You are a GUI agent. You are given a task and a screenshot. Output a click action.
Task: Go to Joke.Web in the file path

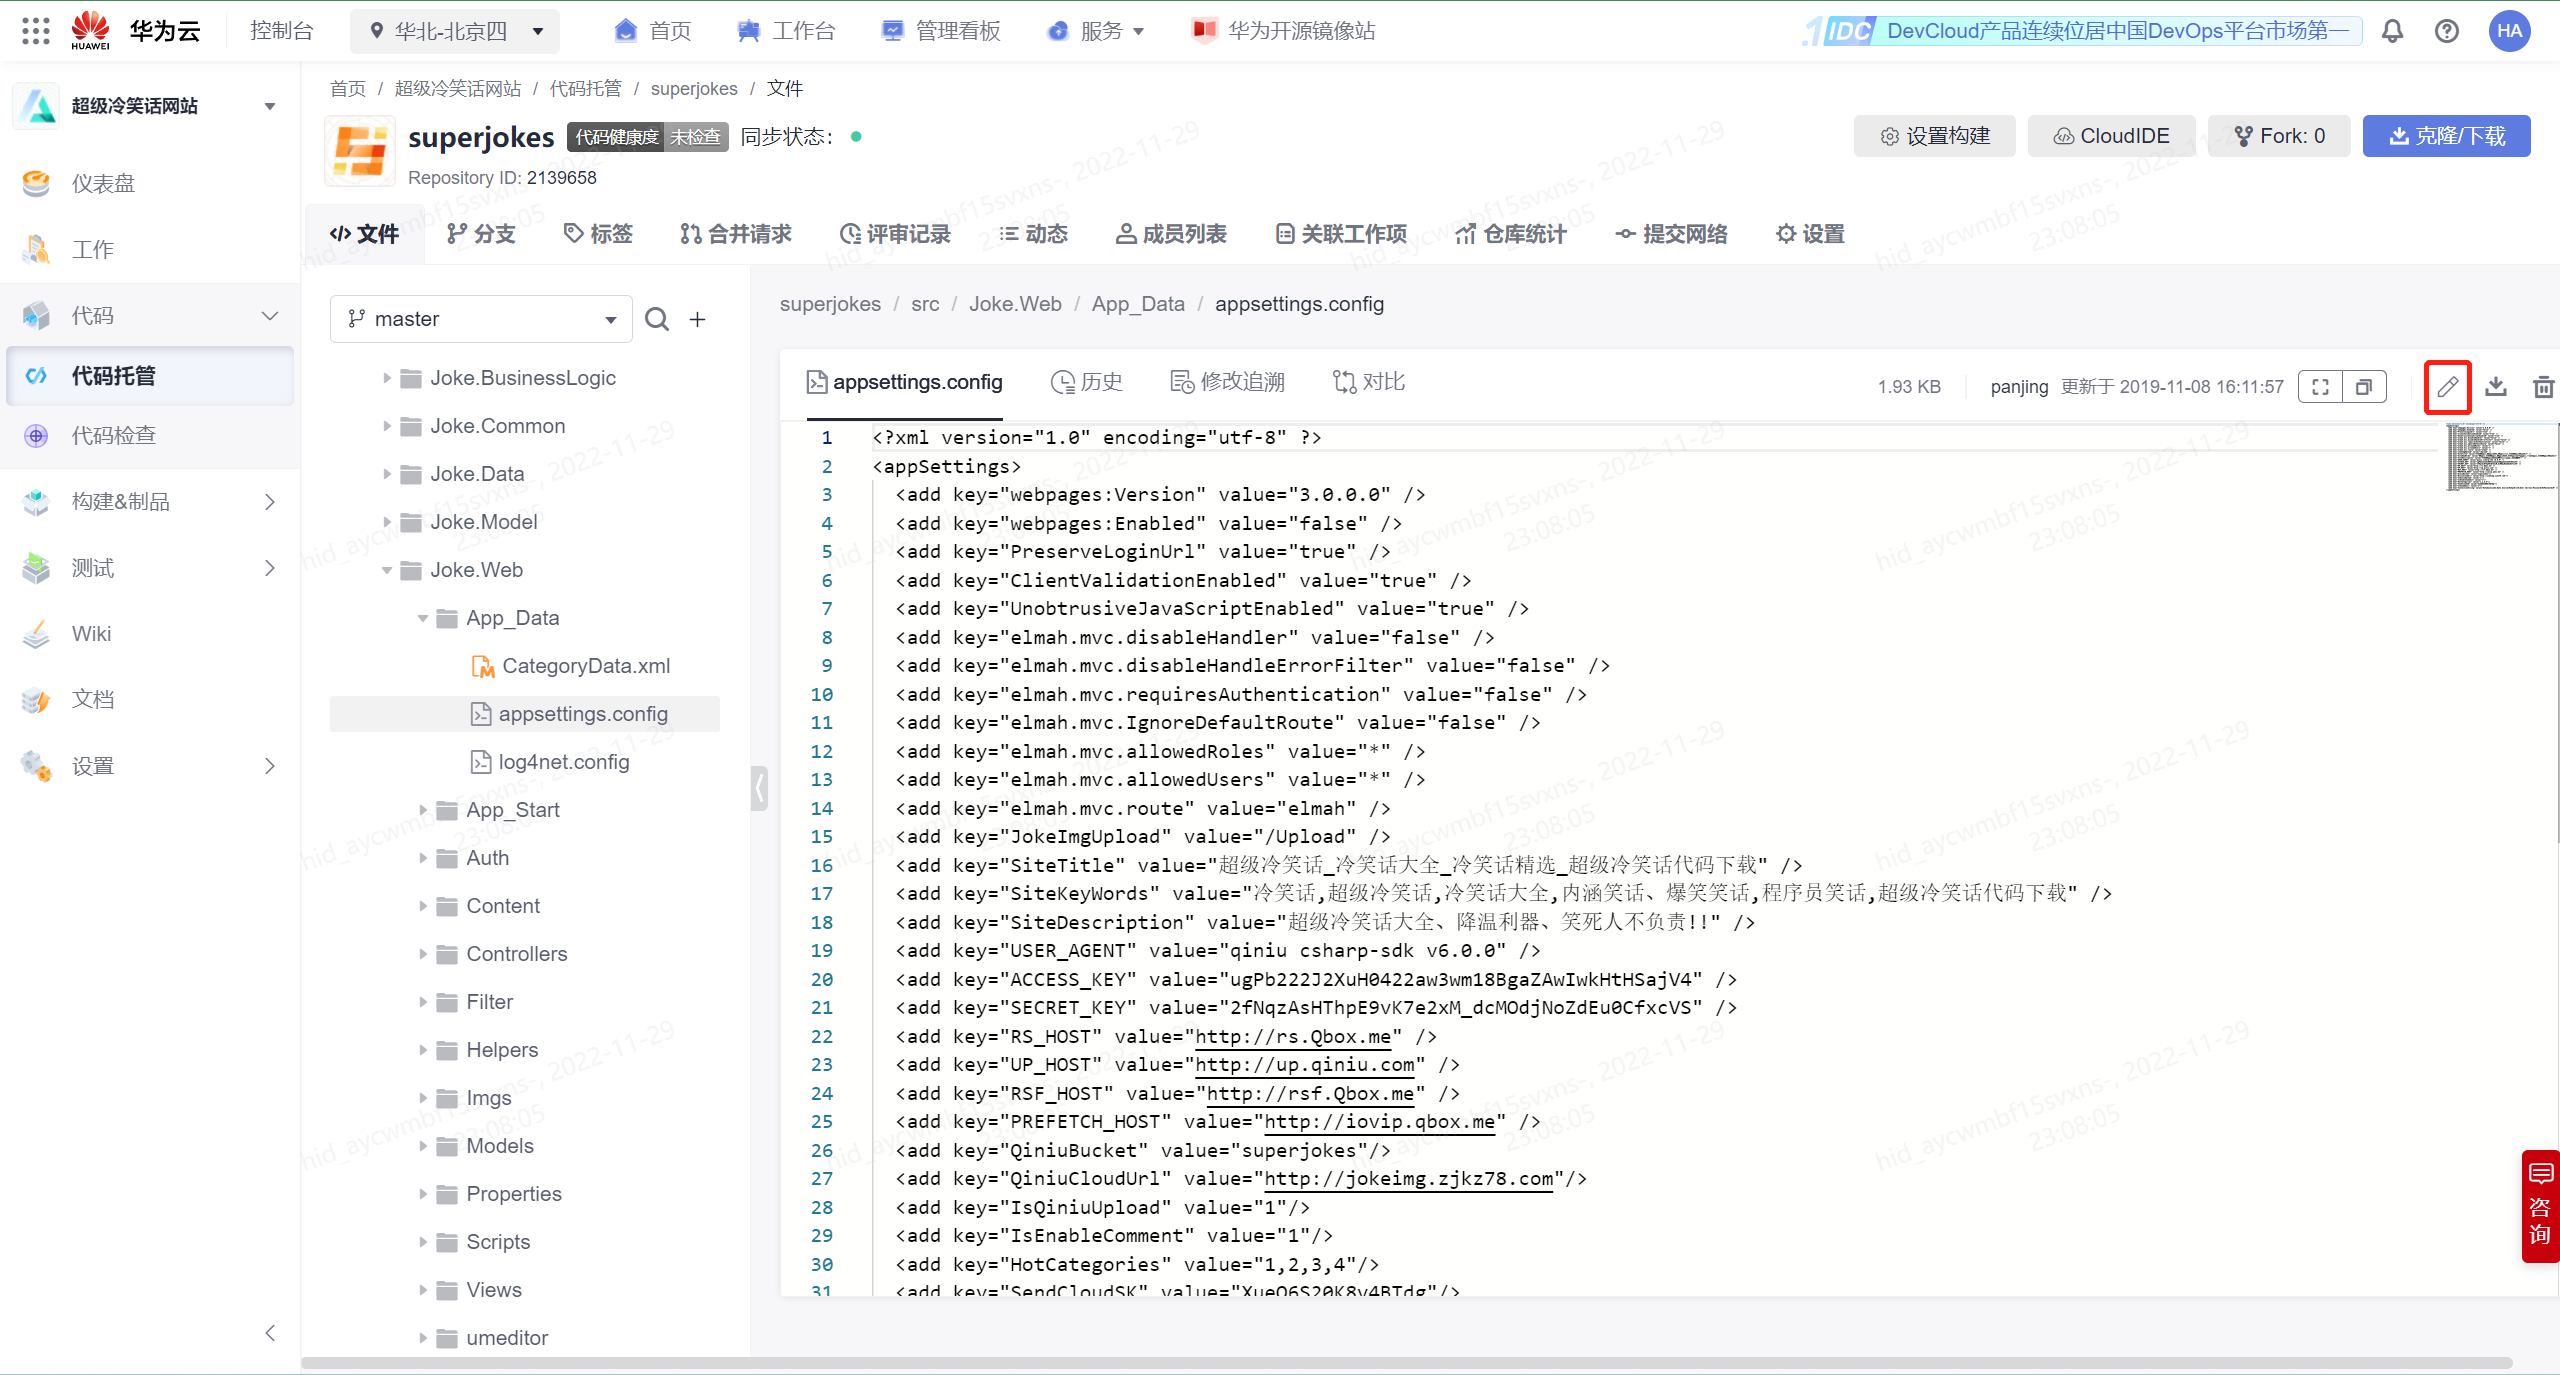(x=1015, y=304)
